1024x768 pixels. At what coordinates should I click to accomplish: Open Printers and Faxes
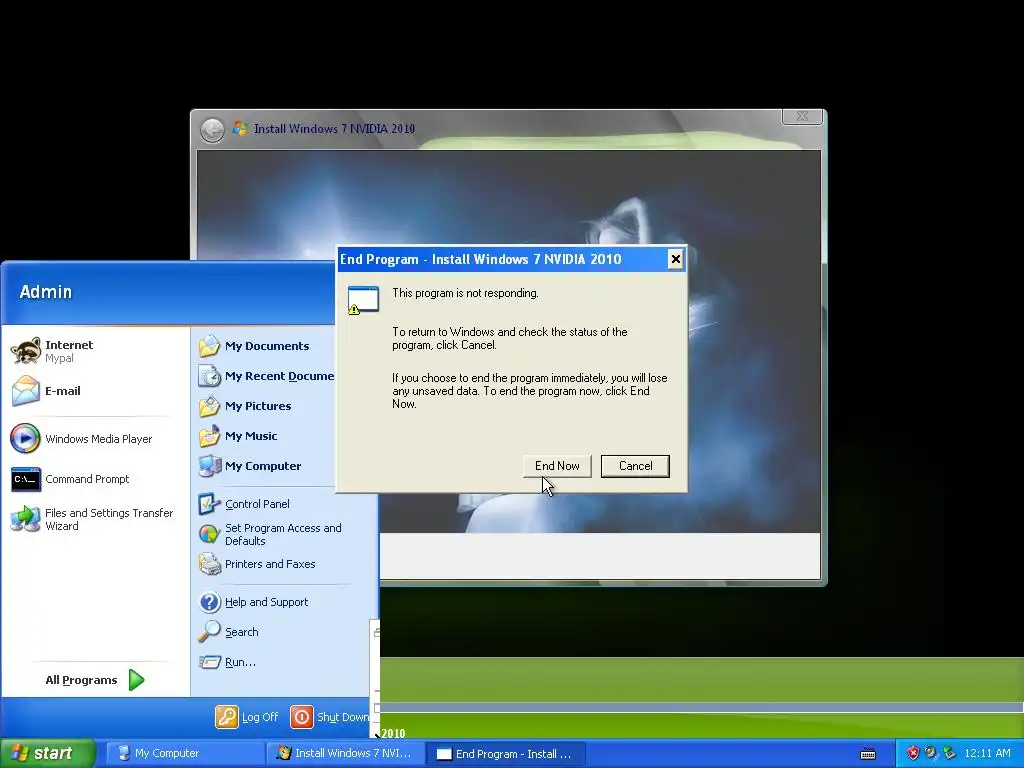point(257,564)
